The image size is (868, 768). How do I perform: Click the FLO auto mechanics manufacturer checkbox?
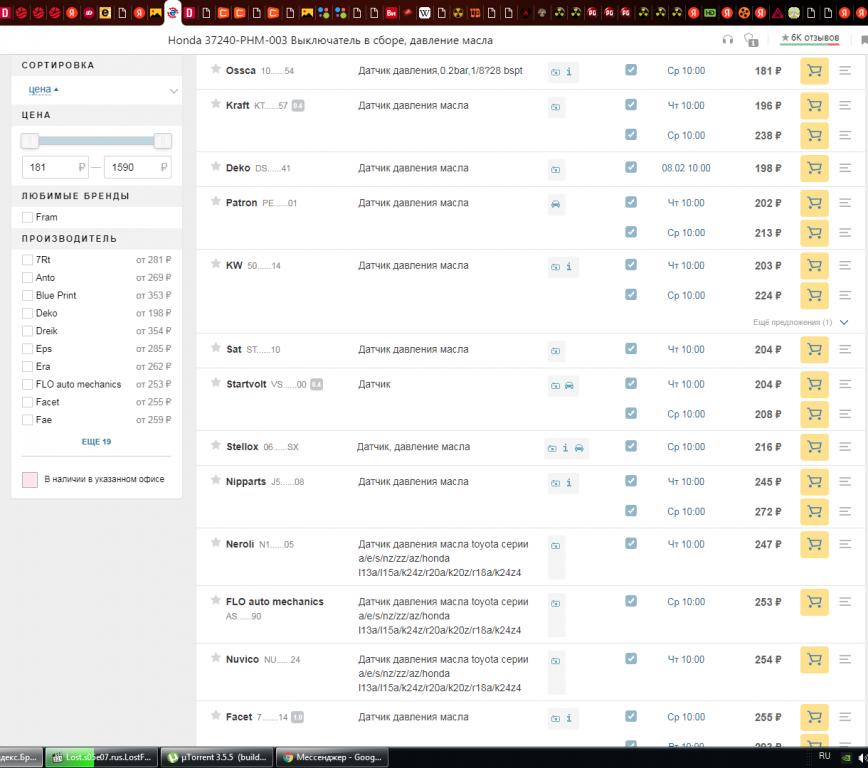[x=27, y=384]
